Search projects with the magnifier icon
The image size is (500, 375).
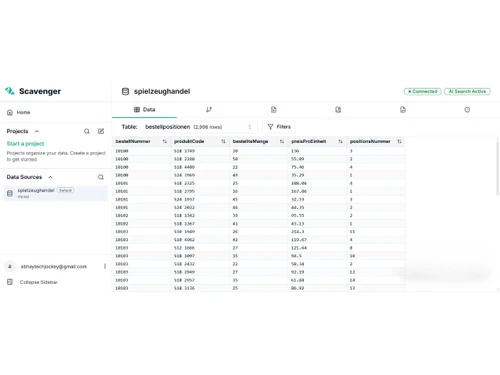pos(87,131)
